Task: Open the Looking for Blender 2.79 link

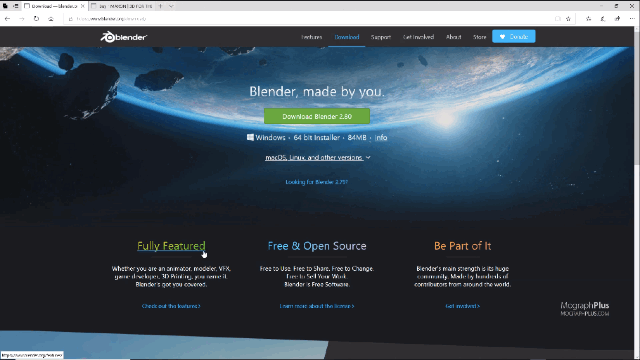Action: pos(317,182)
